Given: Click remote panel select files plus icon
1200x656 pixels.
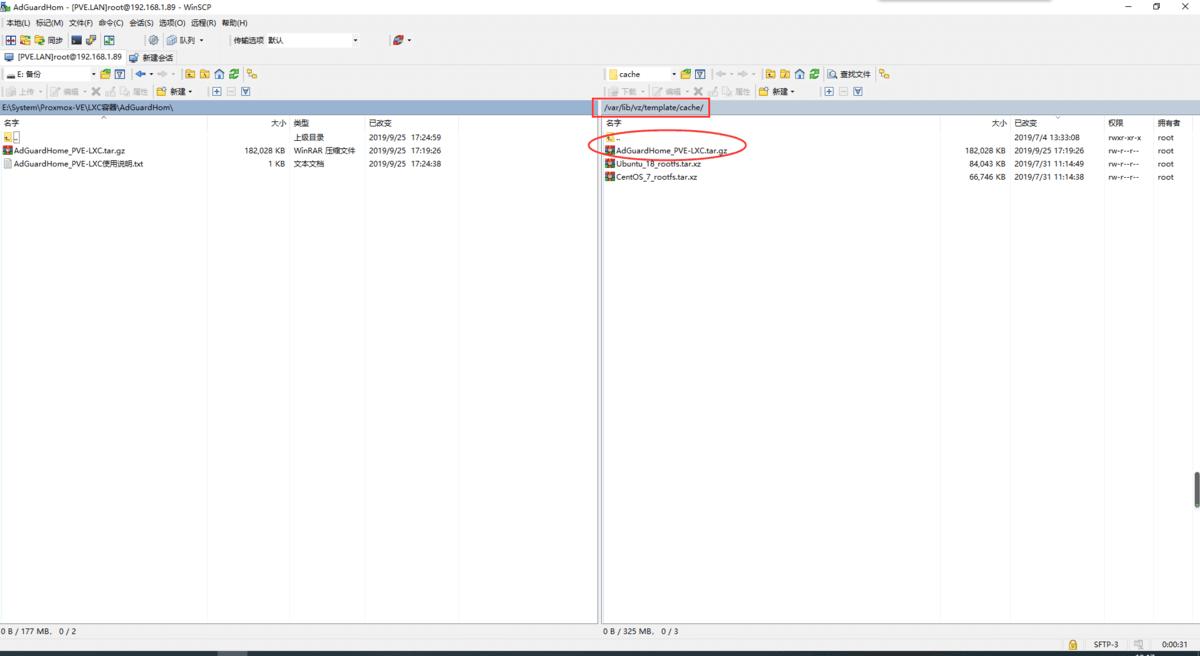Looking at the screenshot, I should (829, 91).
